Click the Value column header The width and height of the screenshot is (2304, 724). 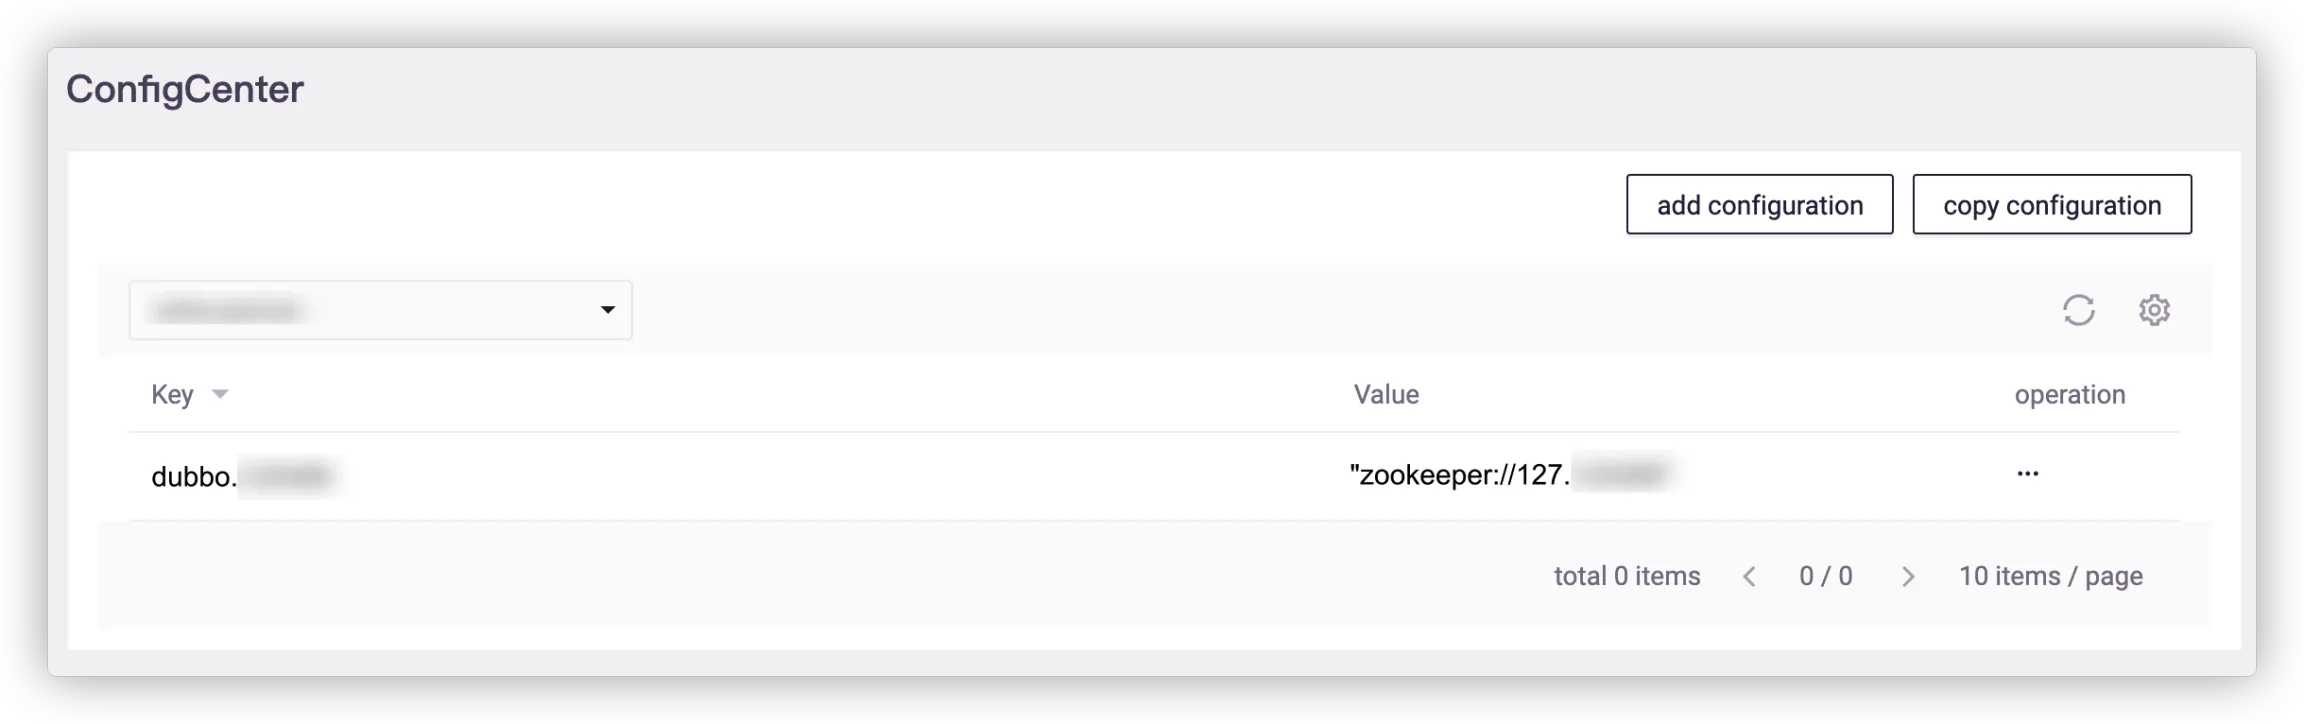1386,395
